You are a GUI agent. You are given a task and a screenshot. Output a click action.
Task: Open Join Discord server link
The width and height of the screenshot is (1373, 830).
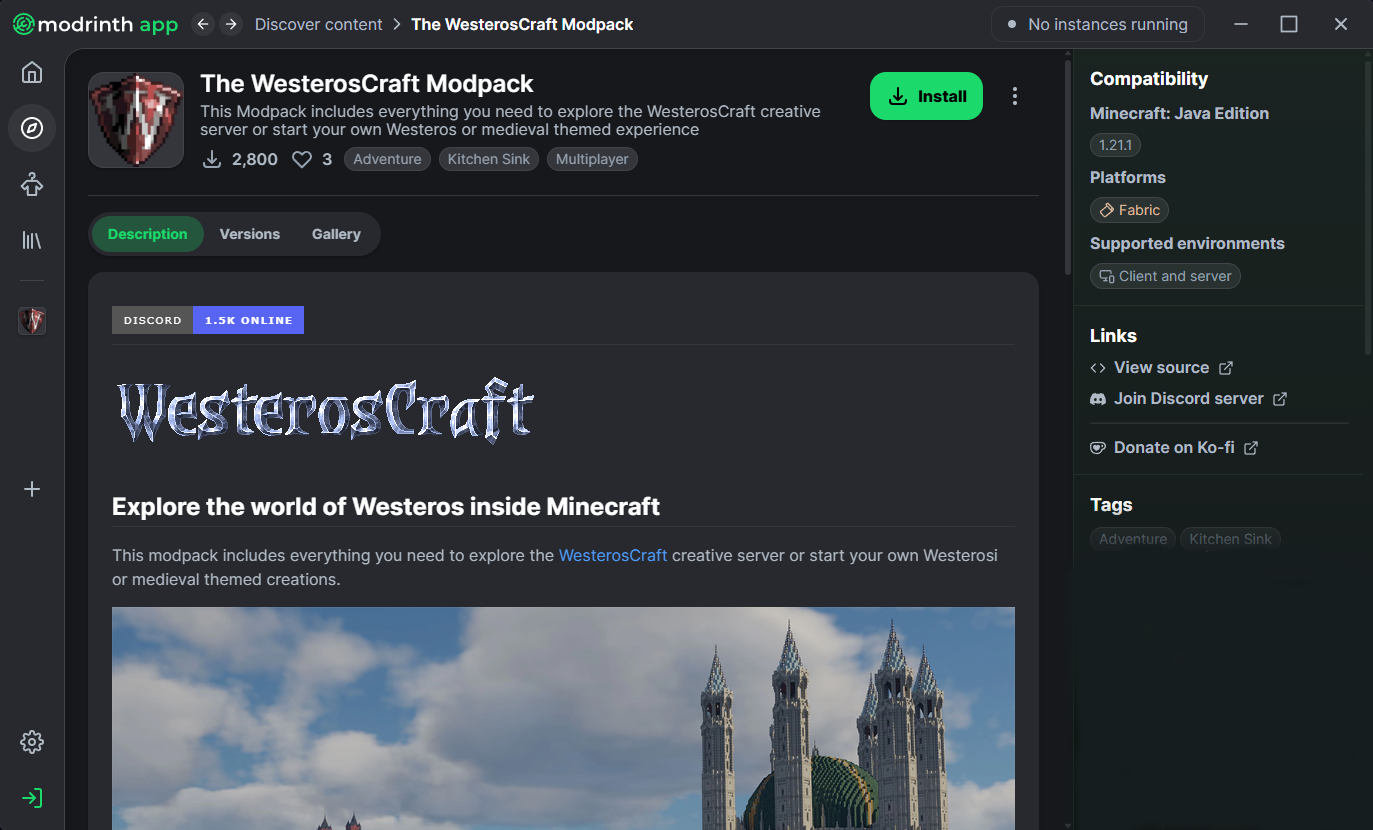(x=1188, y=399)
